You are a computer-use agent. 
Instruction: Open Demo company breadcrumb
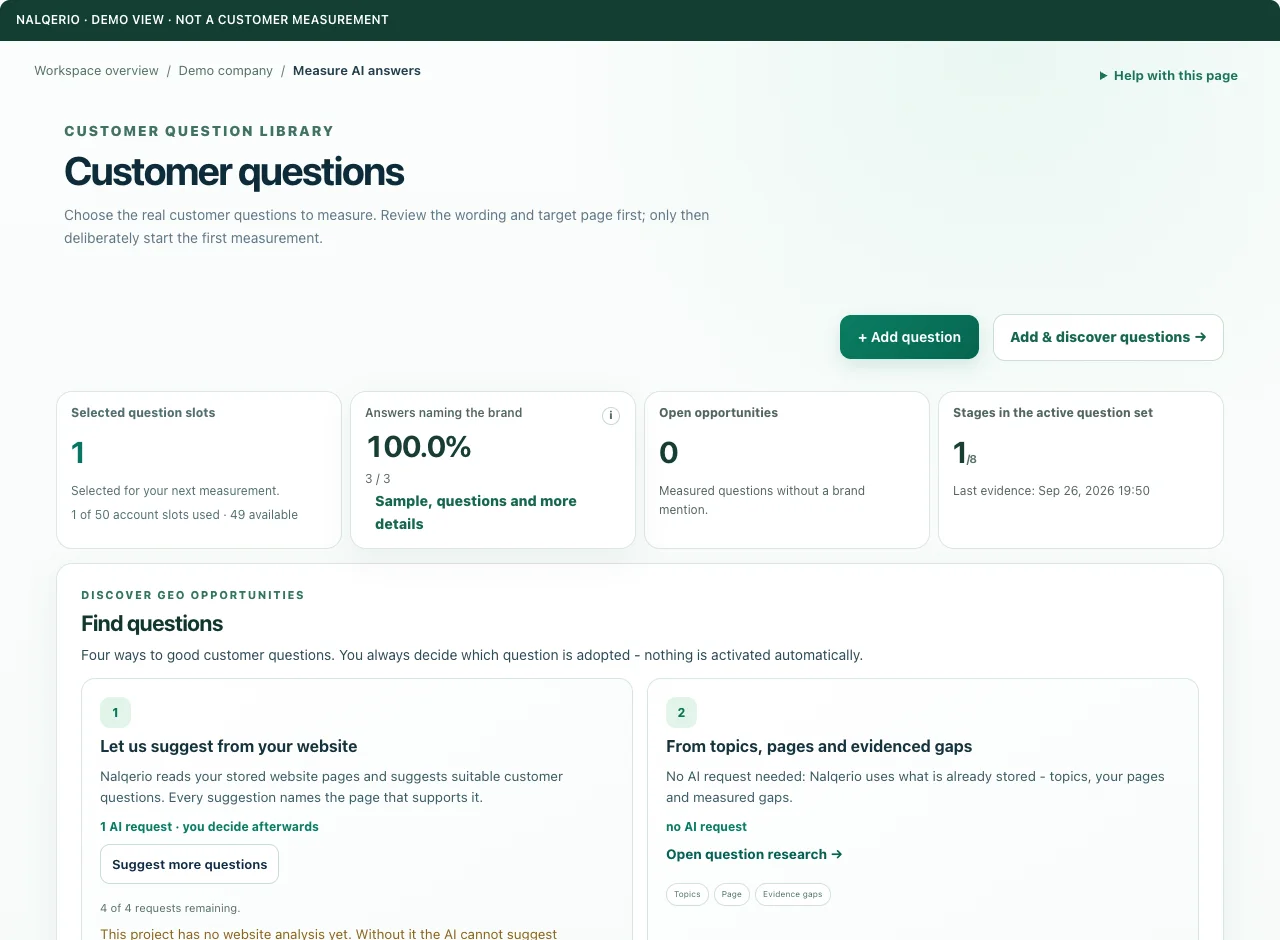point(226,71)
